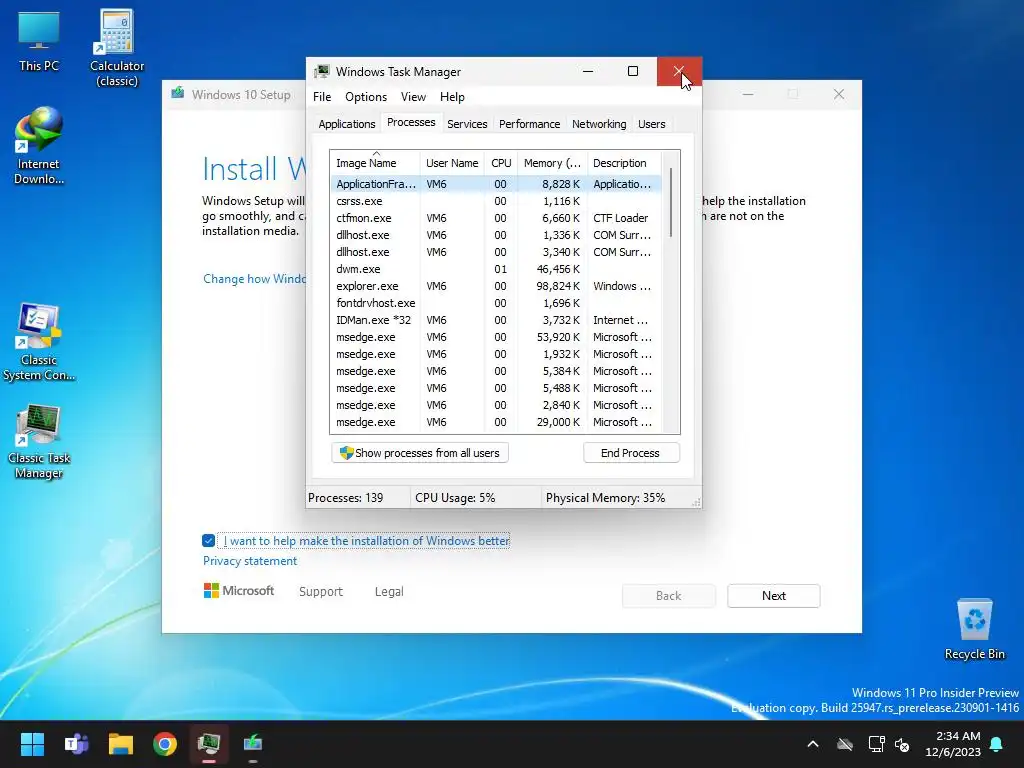Click the Windows Start button
Viewport: 1024px width, 768px height.
[32, 744]
